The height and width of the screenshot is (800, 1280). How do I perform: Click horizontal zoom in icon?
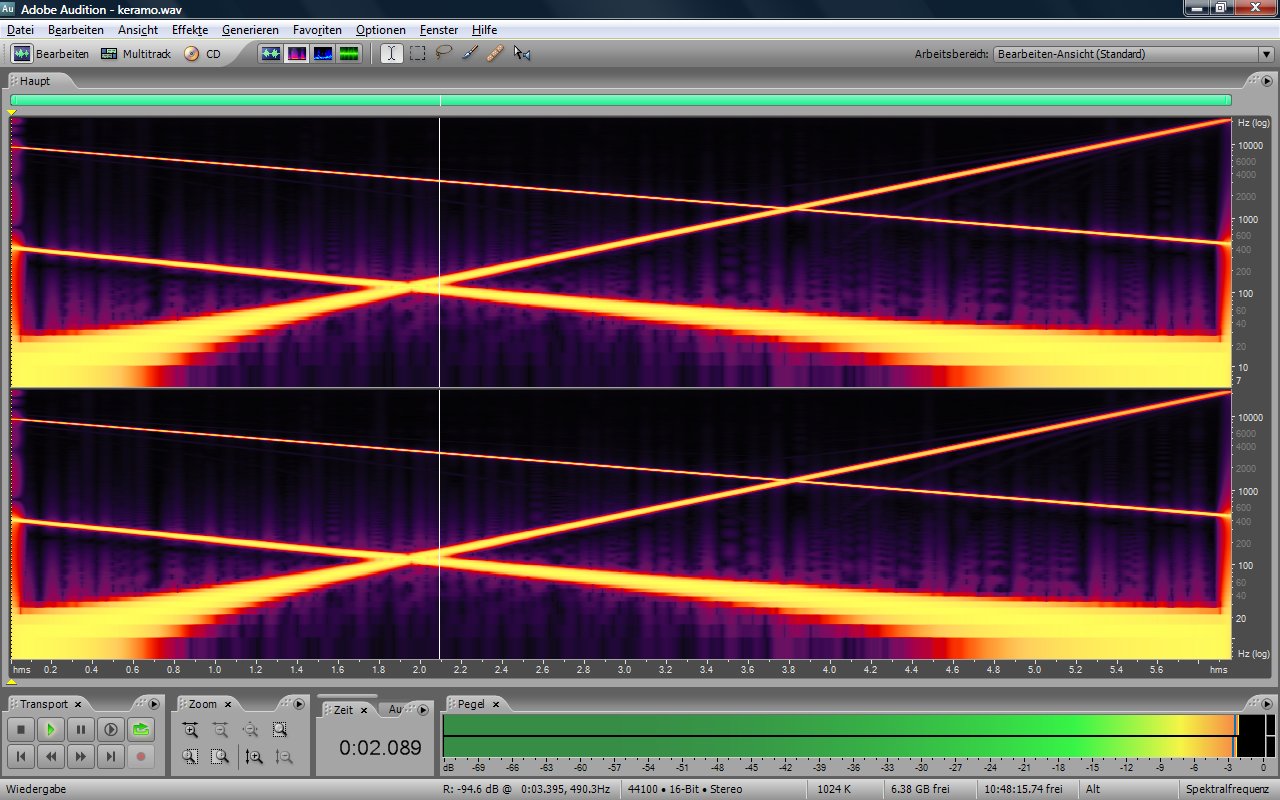coord(191,730)
